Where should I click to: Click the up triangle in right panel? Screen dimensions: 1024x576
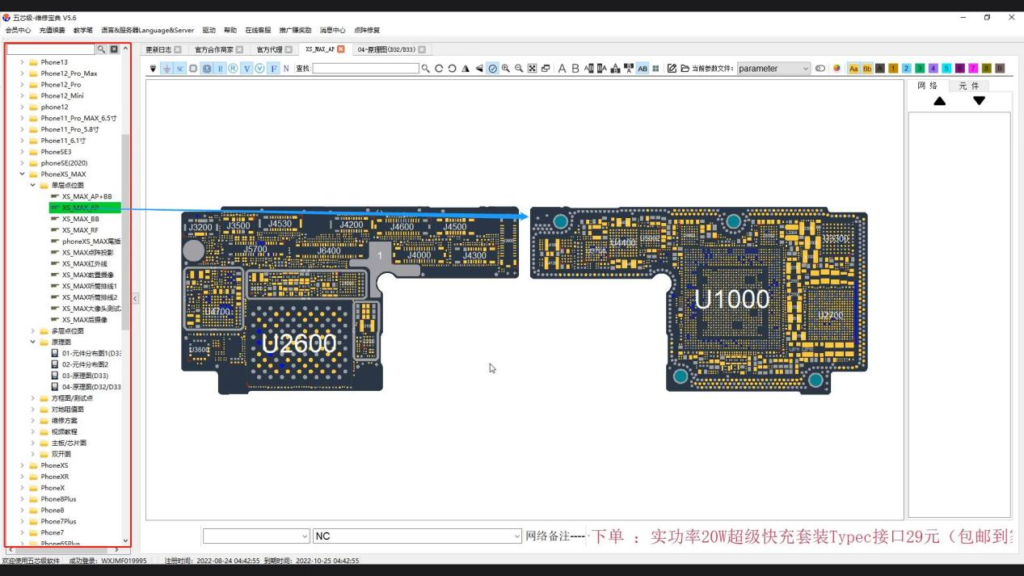click(x=939, y=101)
